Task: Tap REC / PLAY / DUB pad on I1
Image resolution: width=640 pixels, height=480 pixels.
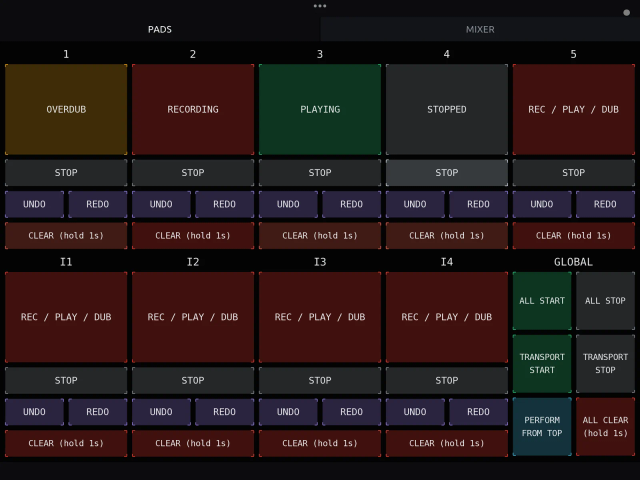Action: pyautogui.click(x=66, y=317)
